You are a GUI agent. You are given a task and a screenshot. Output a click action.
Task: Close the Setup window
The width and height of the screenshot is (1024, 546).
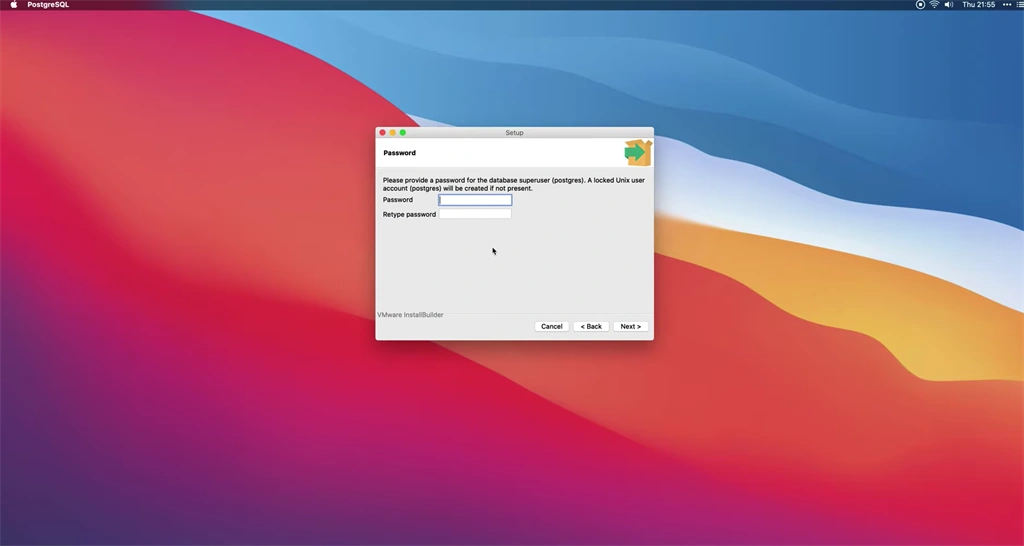pos(383,133)
